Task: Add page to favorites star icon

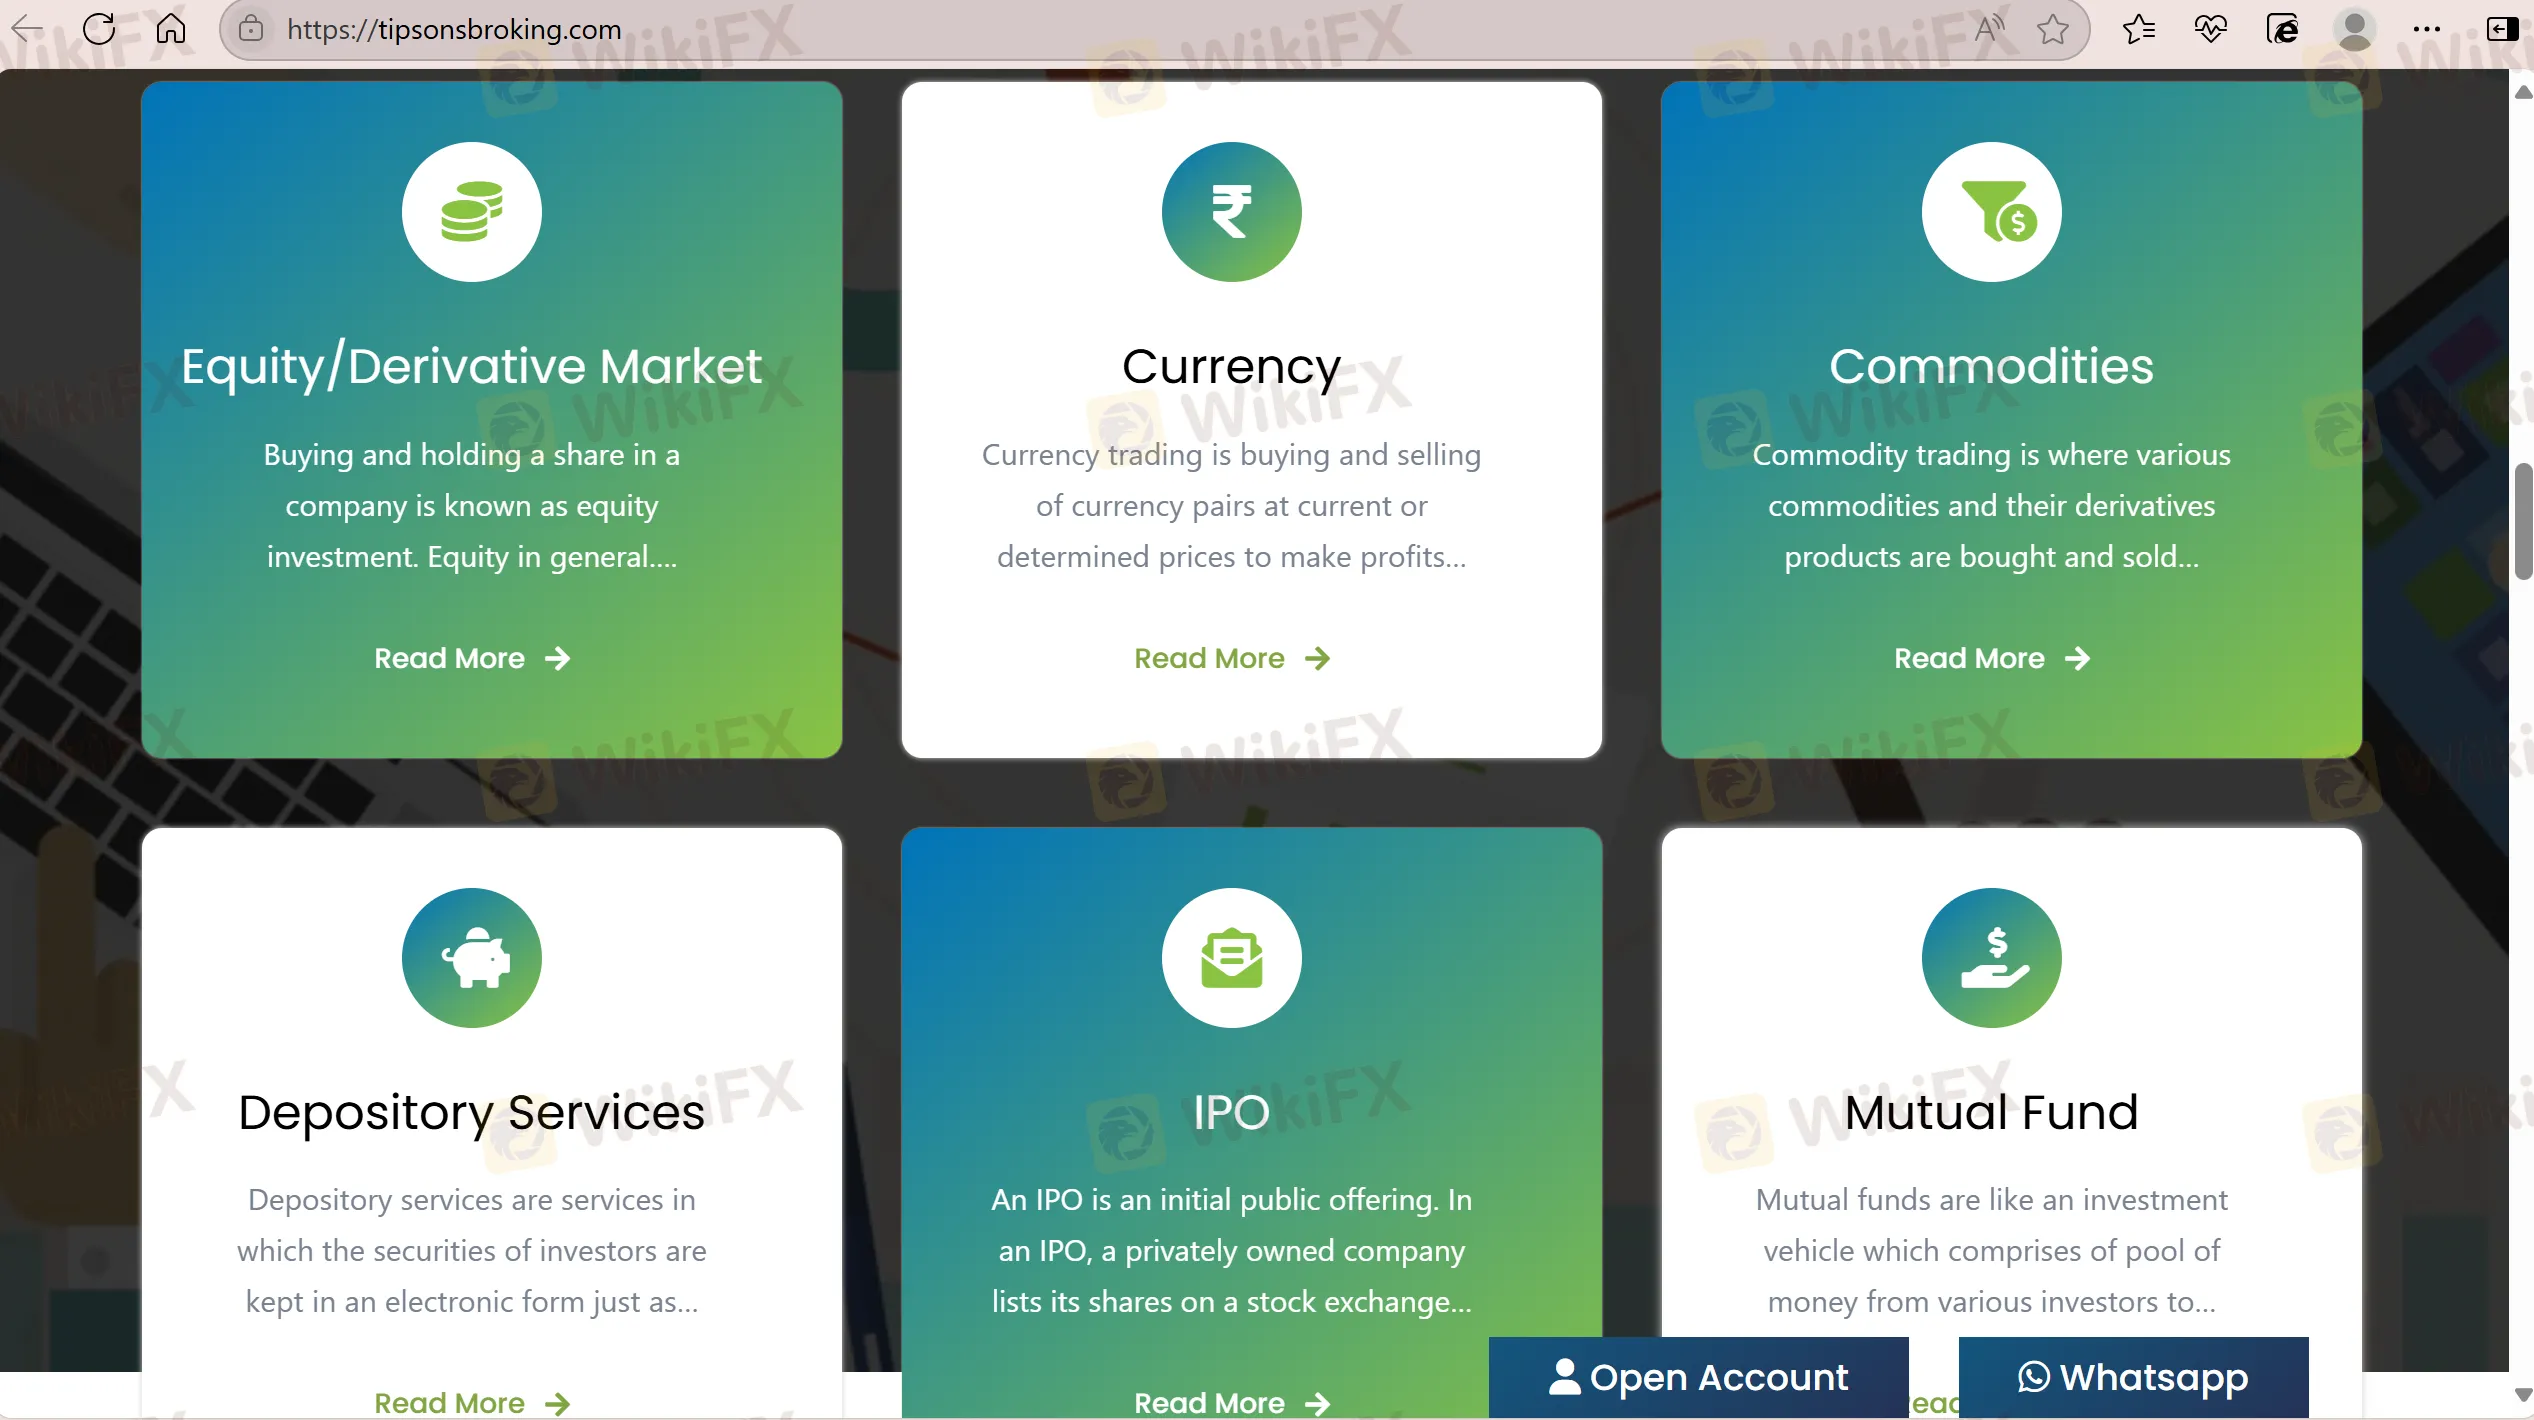Action: pos(2053,29)
